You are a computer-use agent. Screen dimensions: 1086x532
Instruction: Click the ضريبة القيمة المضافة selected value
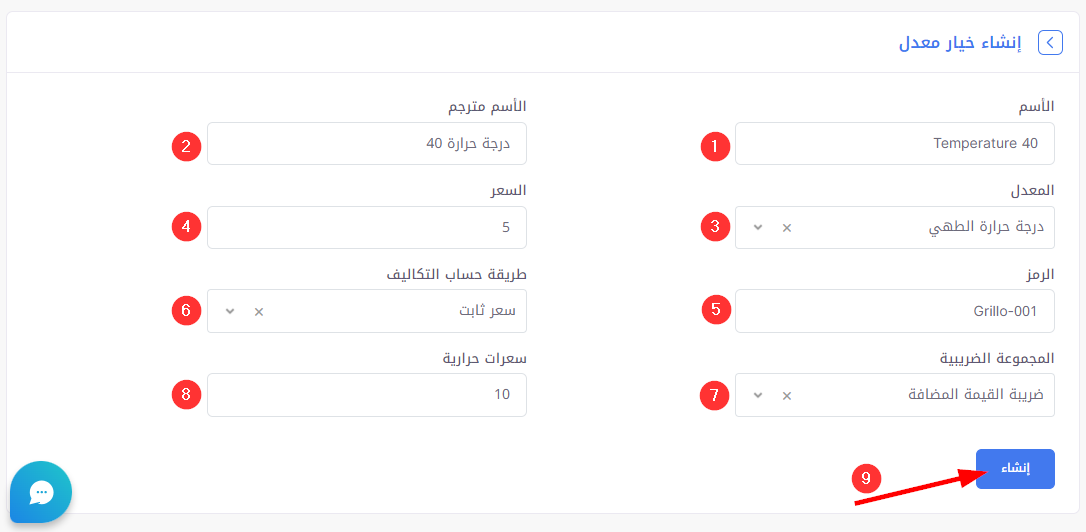(975, 396)
